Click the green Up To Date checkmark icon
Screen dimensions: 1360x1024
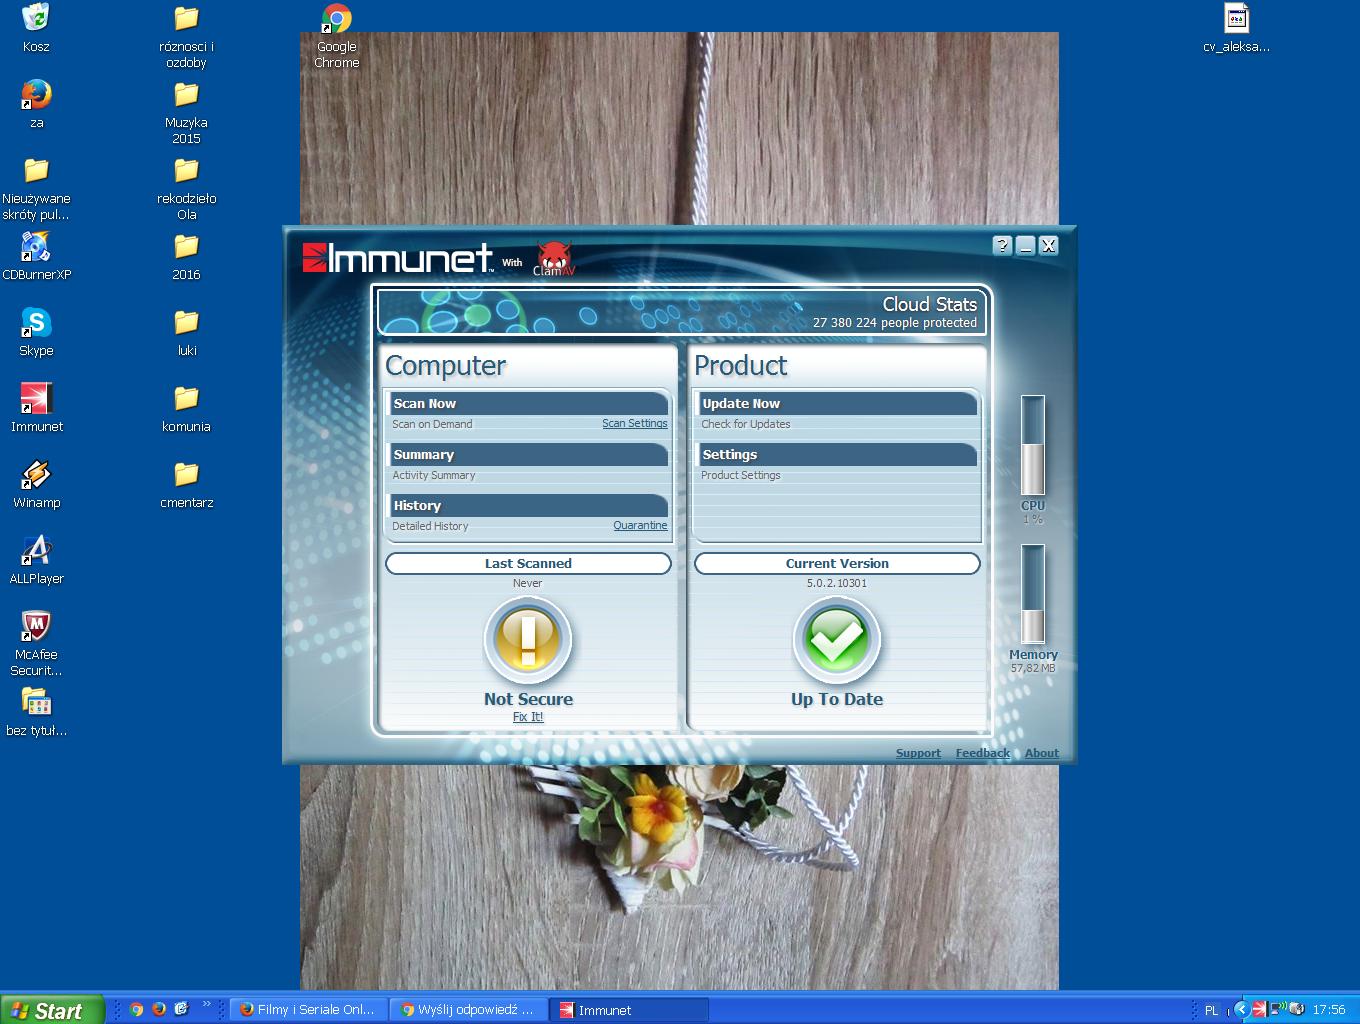click(836, 640)
